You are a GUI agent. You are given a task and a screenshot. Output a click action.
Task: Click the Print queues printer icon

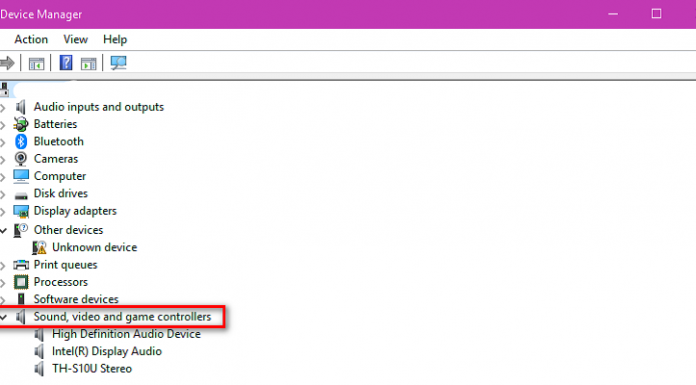[x=21, y=265]
